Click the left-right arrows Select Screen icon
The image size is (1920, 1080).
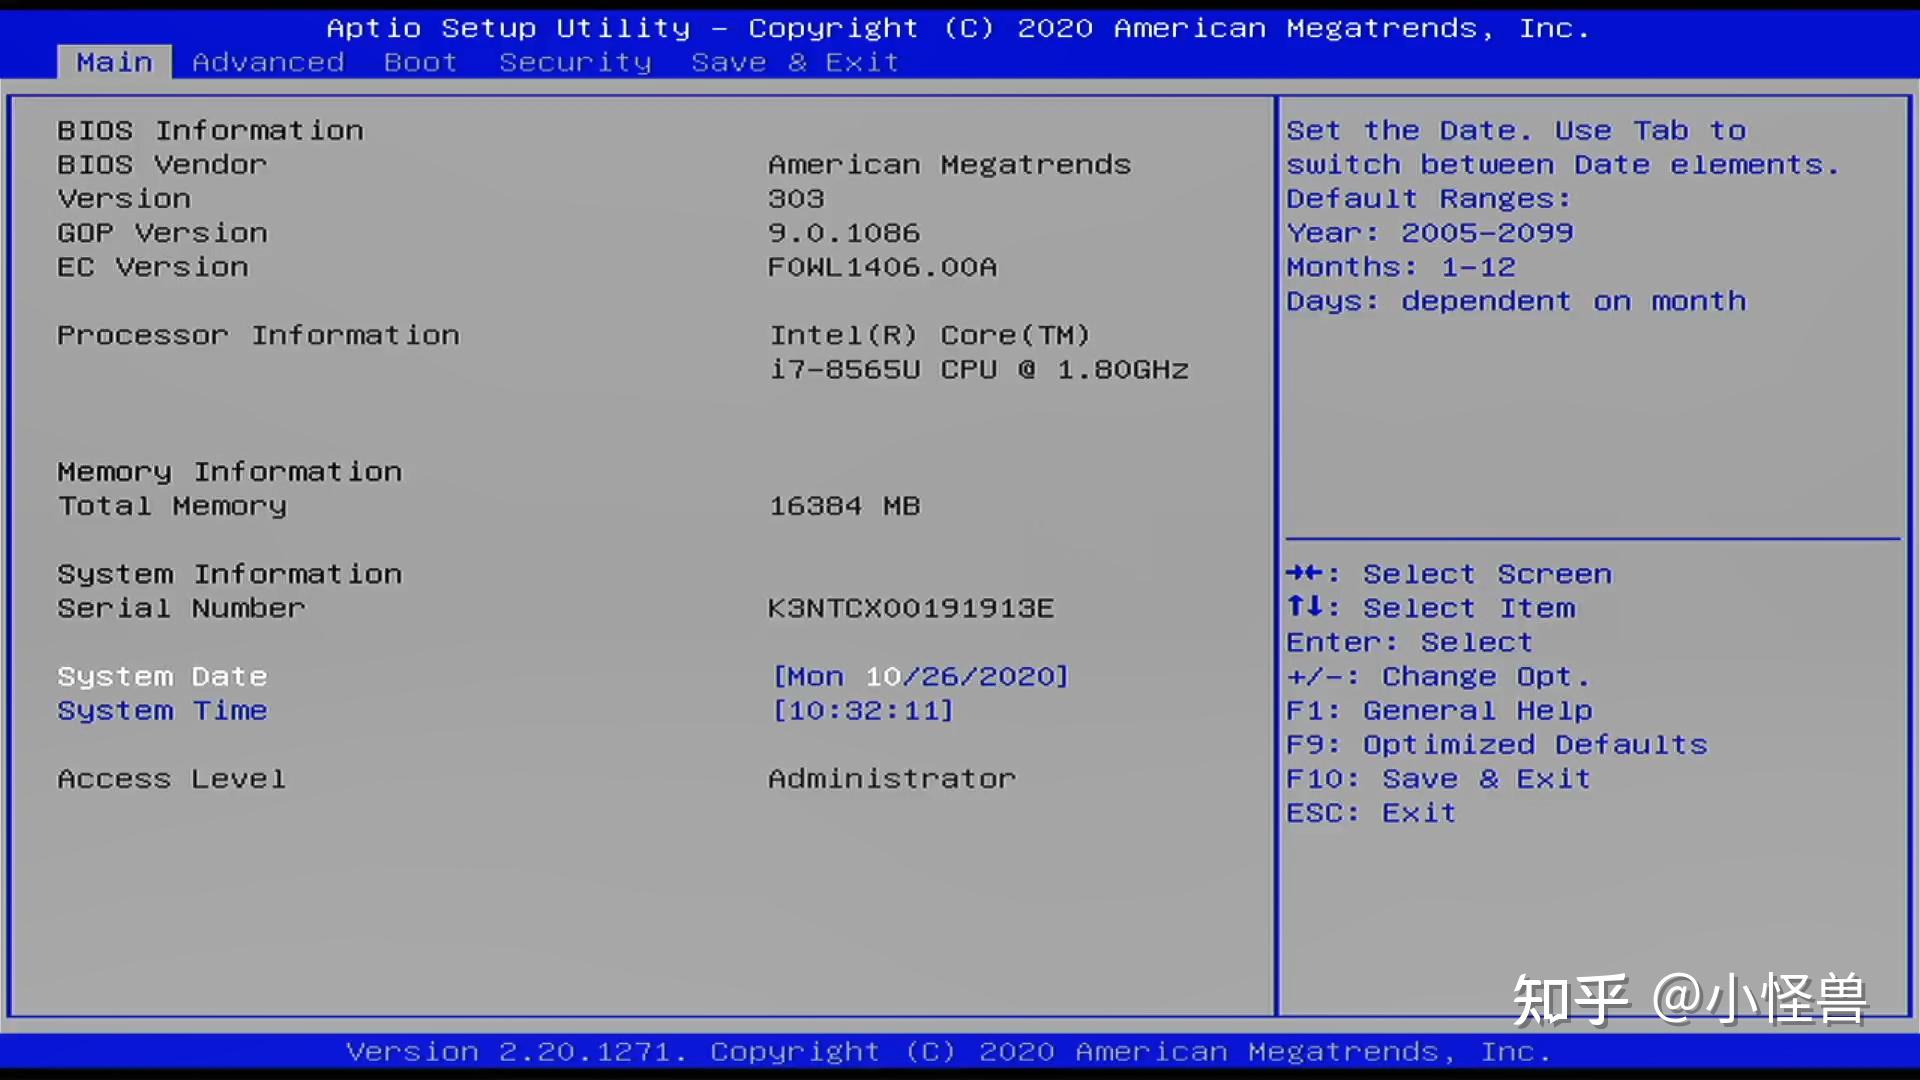[x=1304, y=573]
